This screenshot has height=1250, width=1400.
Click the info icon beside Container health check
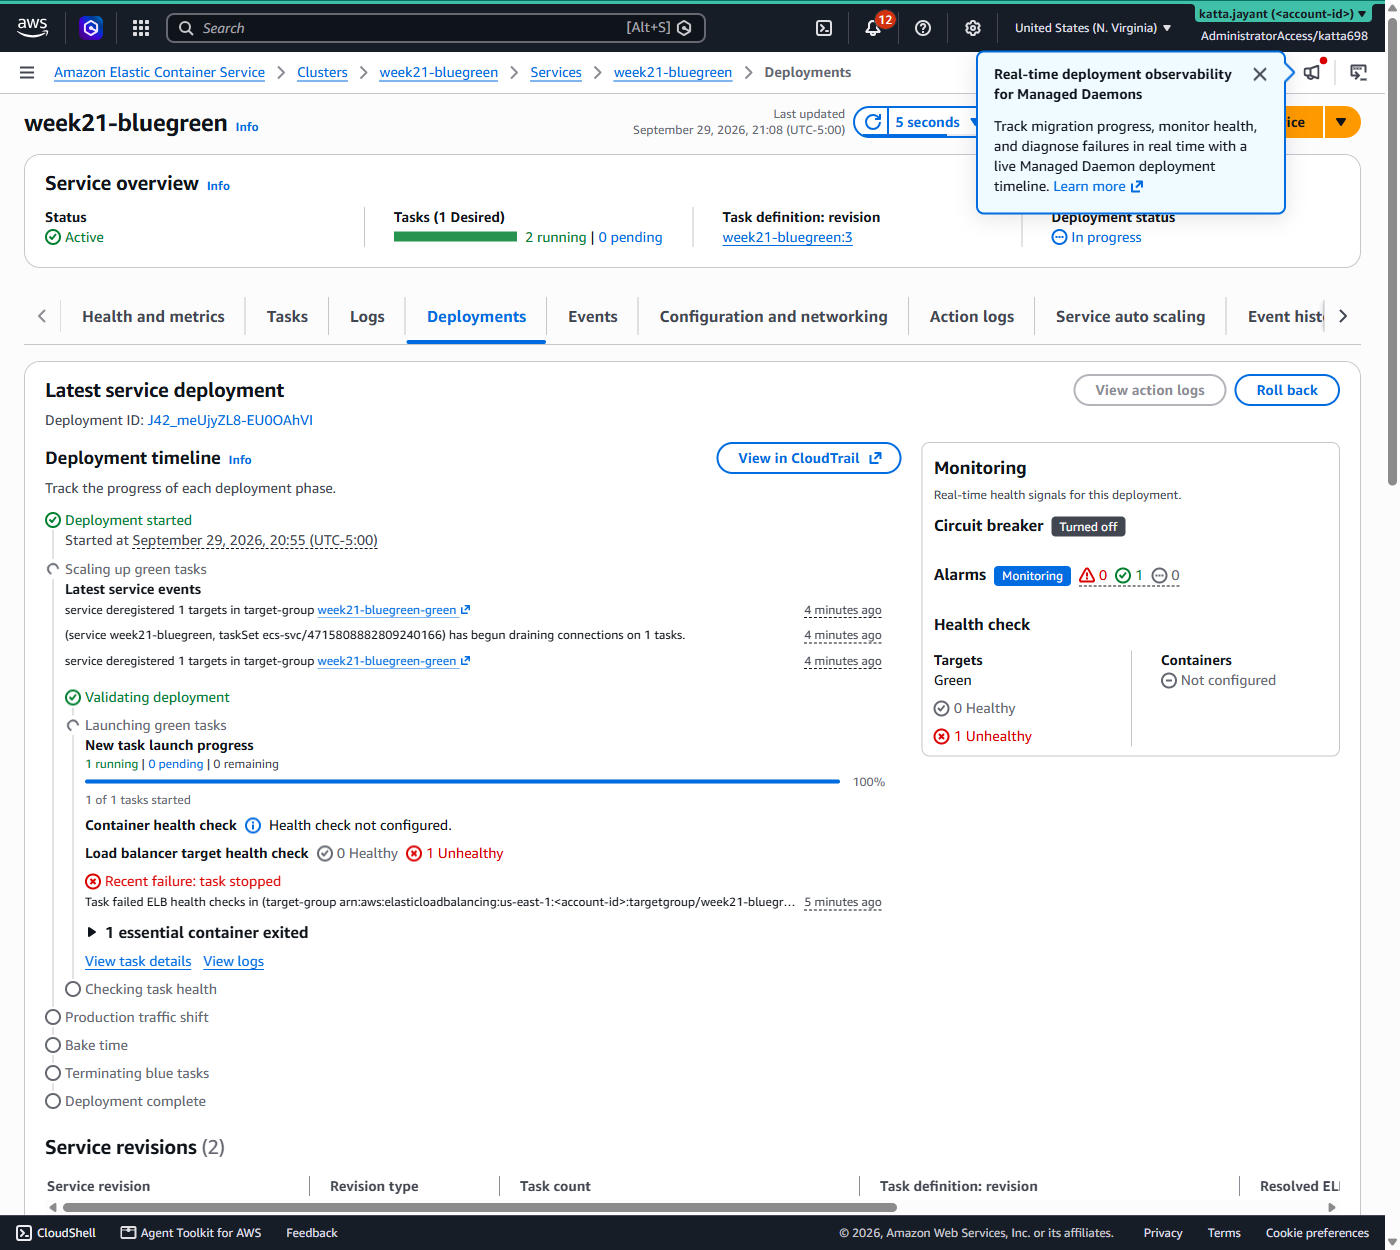pos(253,825)
